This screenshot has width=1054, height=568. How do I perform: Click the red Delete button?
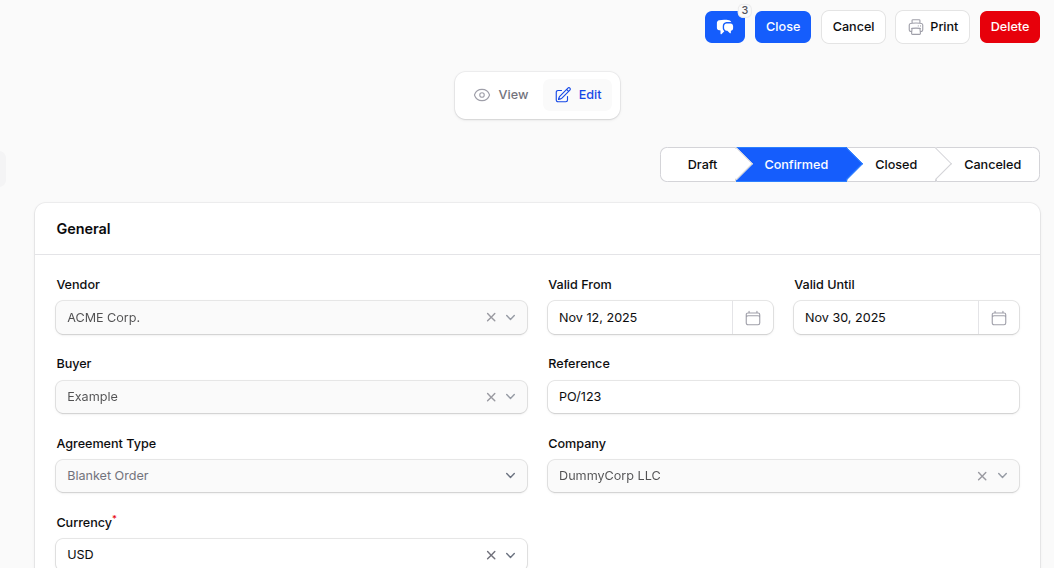[1009, 27]
